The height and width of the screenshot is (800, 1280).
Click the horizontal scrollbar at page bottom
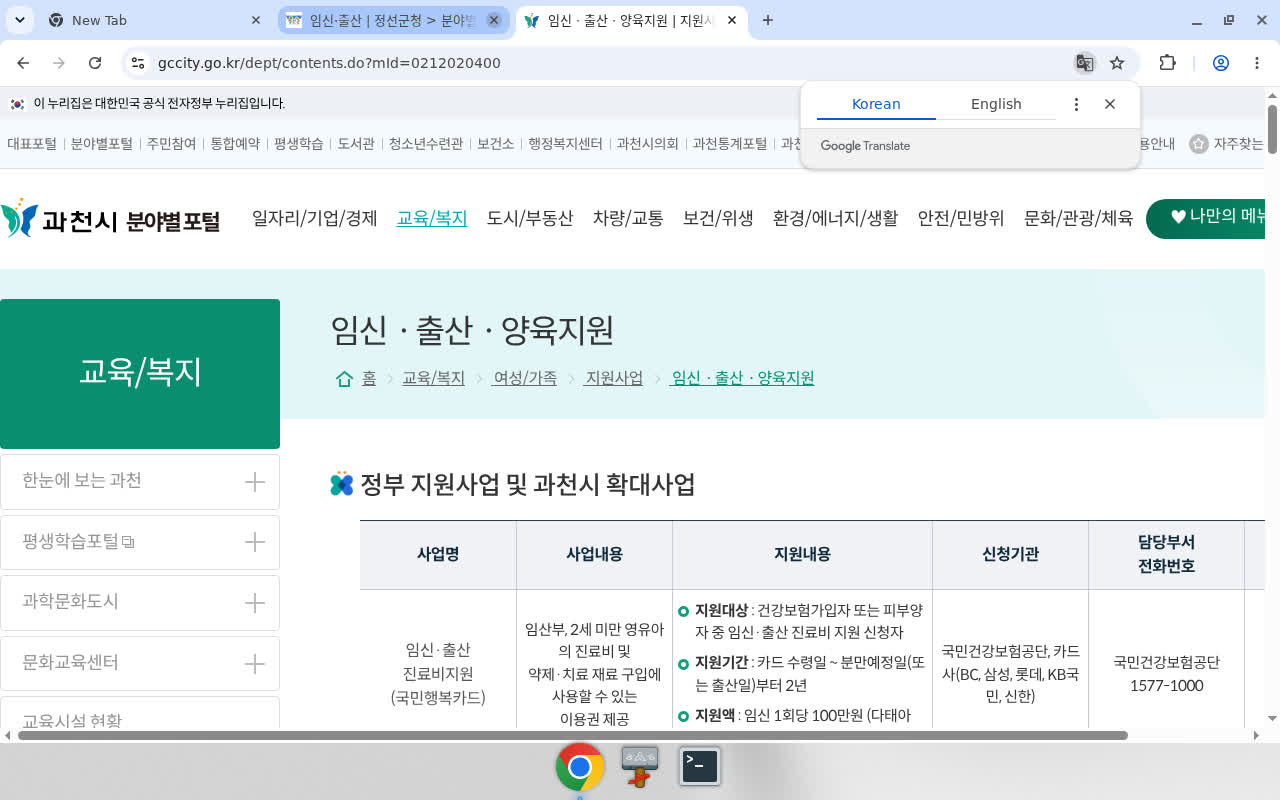(x=573, y=736)
